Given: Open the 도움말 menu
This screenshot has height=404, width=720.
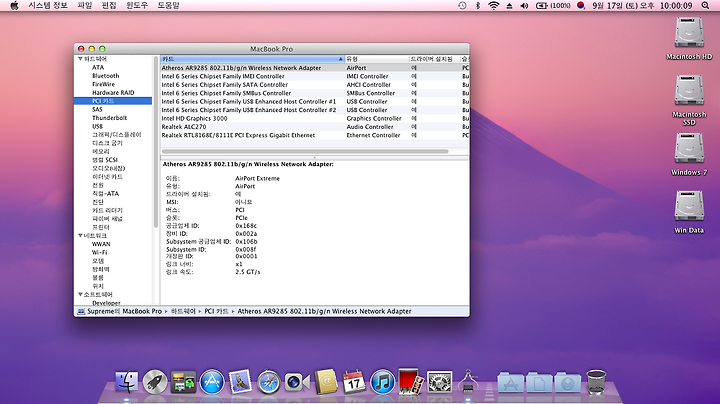Looking at the screenshot, I should tap(169, 6).
